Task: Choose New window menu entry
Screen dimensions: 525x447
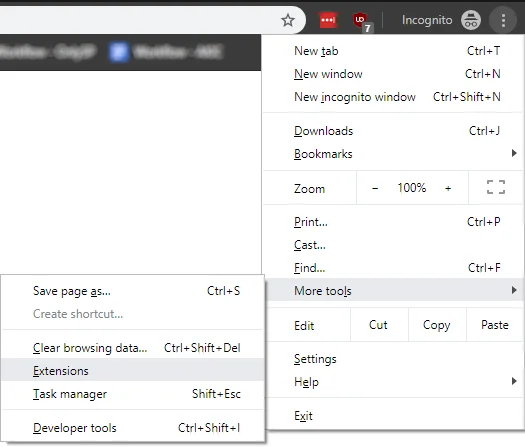Action: click(393, 74)
